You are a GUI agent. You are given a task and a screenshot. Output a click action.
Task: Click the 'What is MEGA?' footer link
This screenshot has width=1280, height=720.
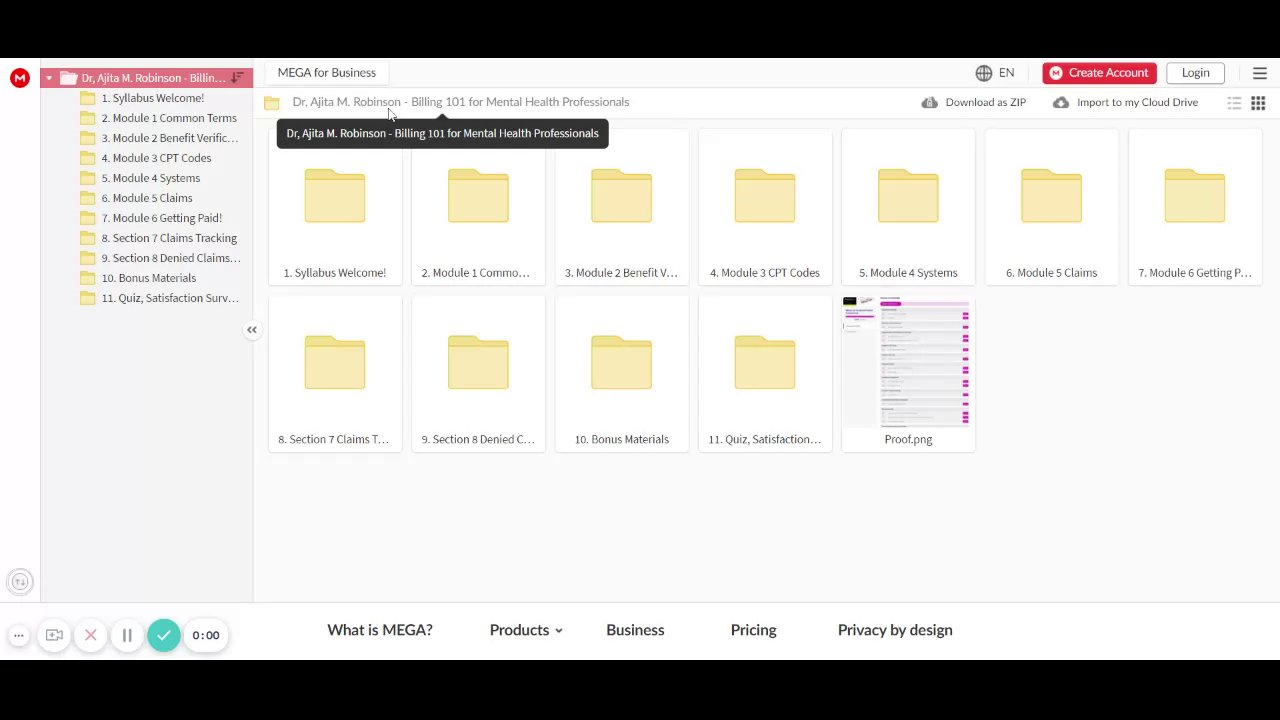[x=380, y=630]
